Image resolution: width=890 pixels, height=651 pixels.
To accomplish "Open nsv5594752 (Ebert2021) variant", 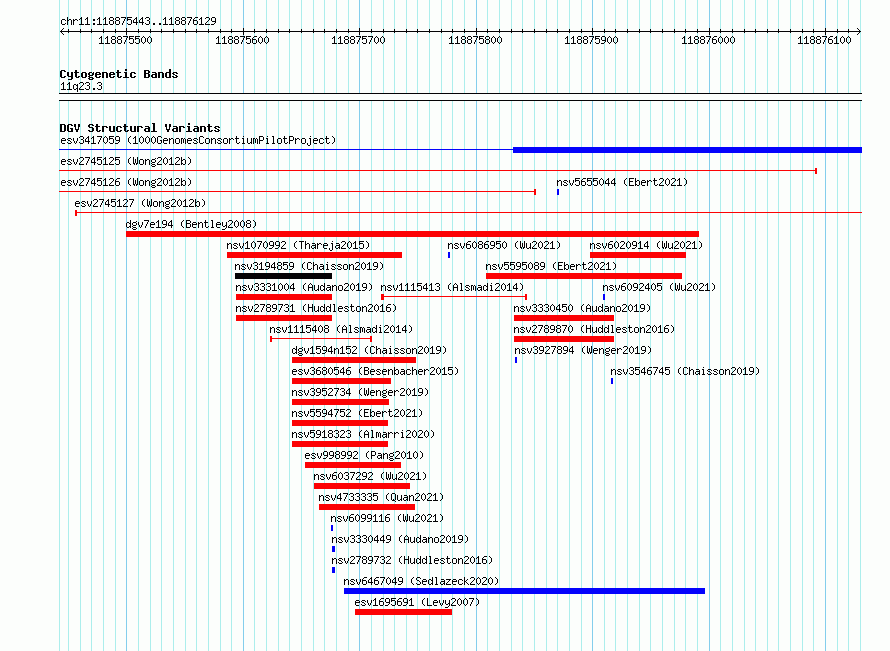I will (357, 413).
